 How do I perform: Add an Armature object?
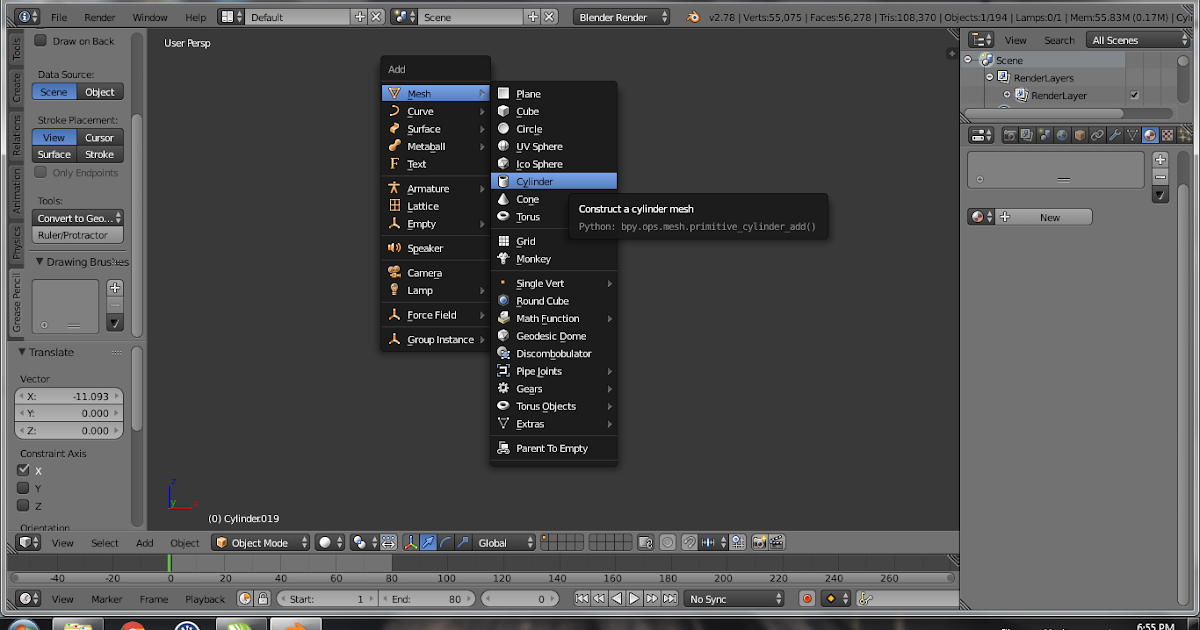[435, 188]
